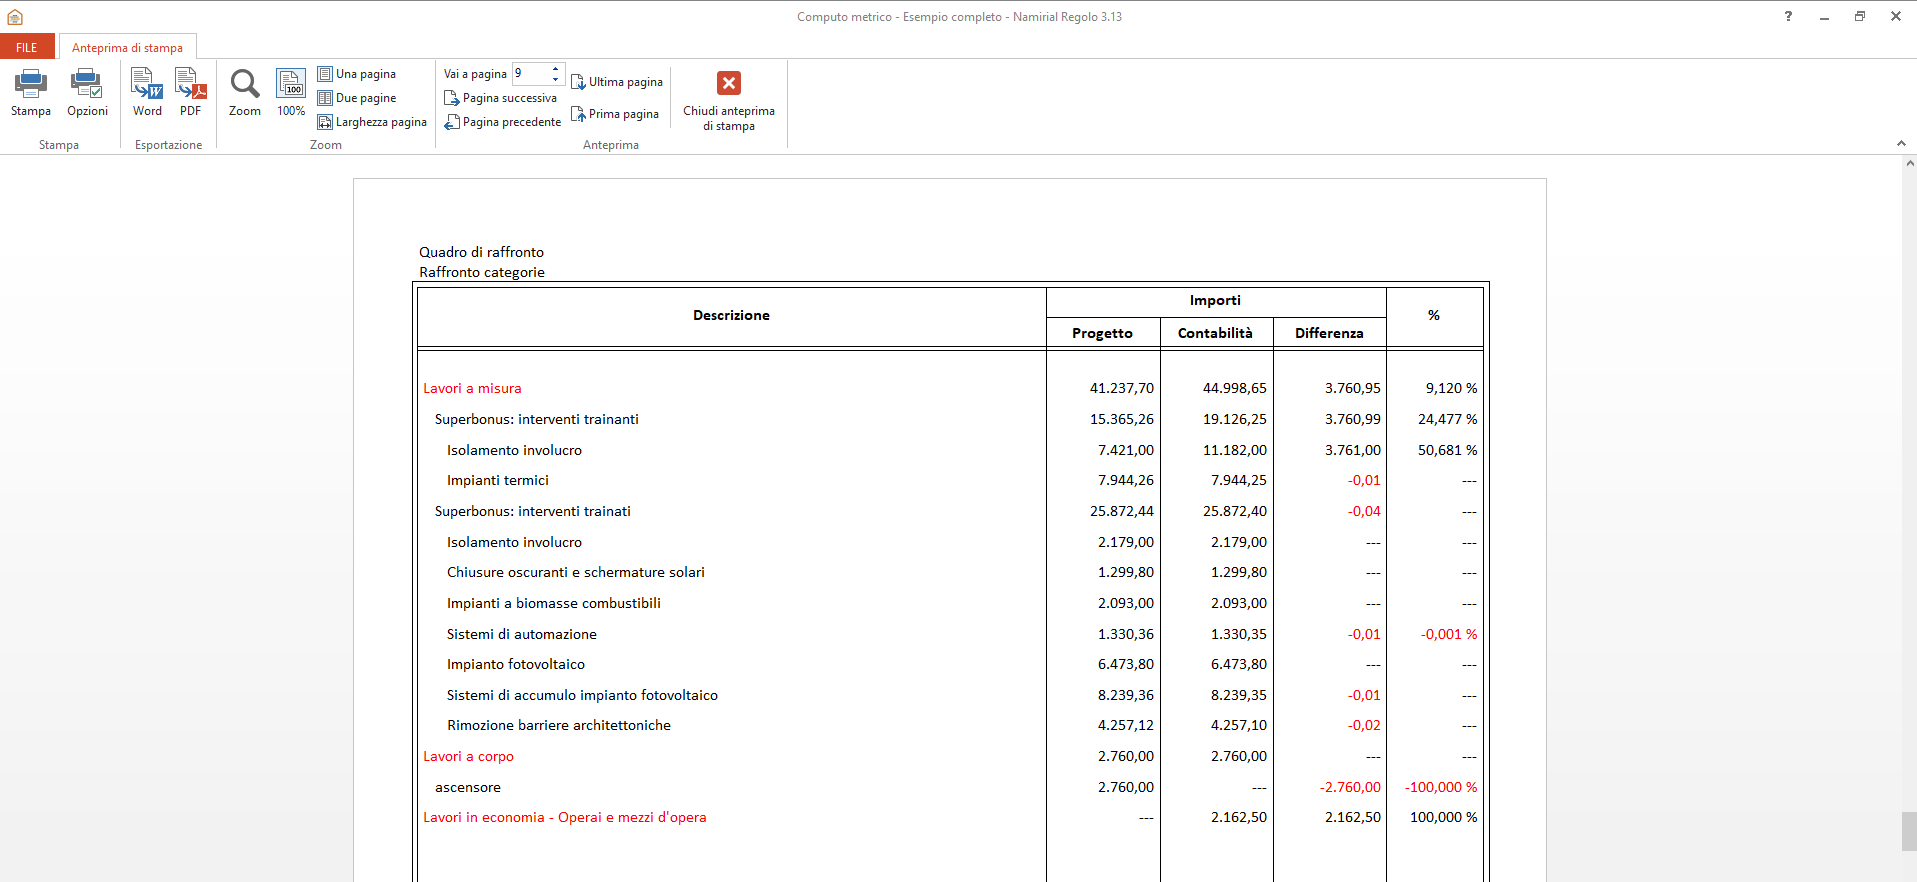Collapse the ribbon with the chevron
The height and width of the screenshot is (882, 1917).
[1901, 144]
